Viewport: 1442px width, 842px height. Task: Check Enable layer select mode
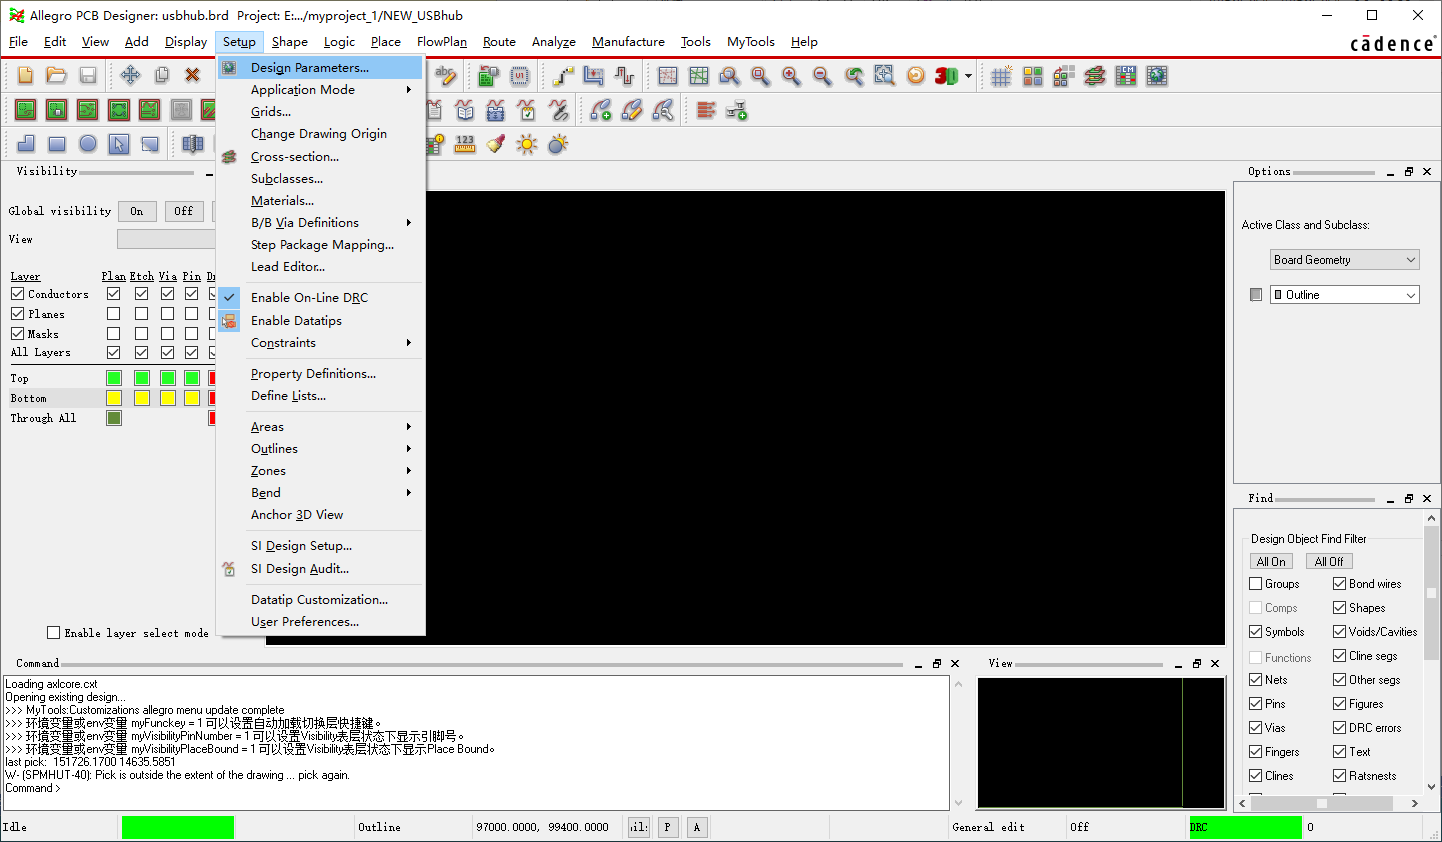pos(54,633)
